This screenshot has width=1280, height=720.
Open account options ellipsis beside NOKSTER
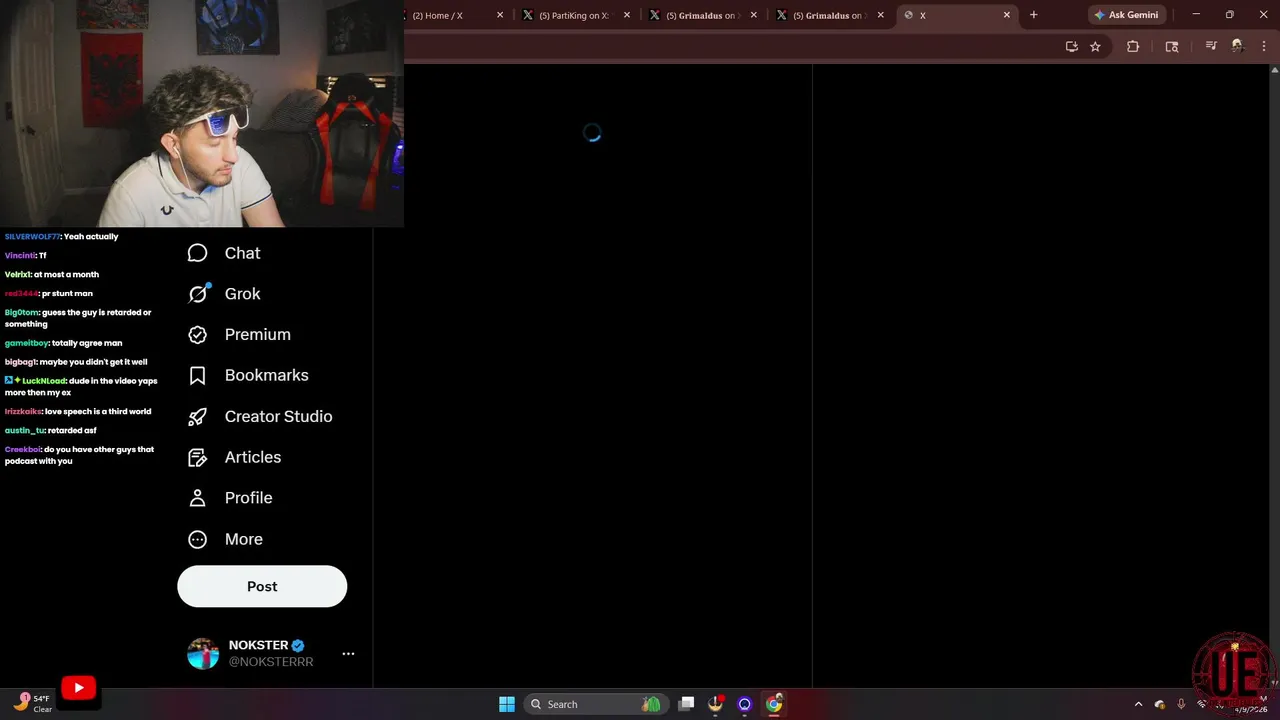[x=348, y=653]
